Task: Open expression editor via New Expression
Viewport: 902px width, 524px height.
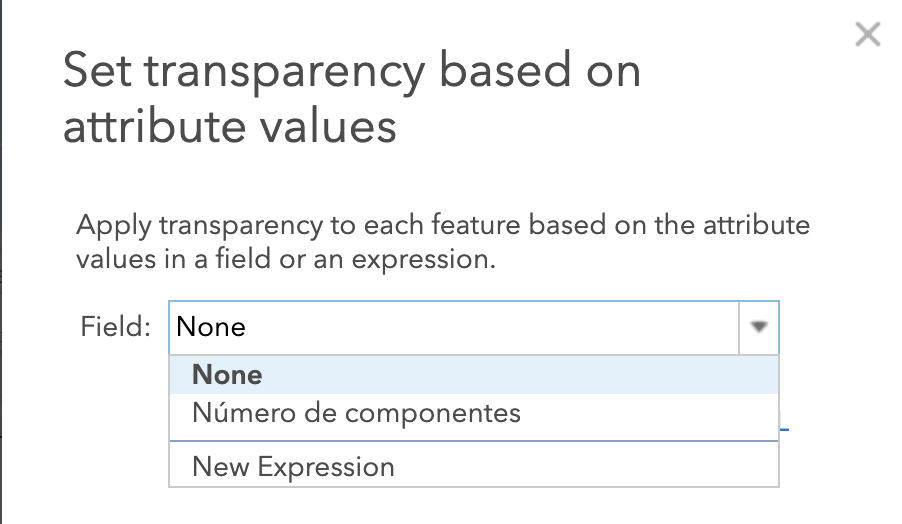Action: (x=293, y=466)
